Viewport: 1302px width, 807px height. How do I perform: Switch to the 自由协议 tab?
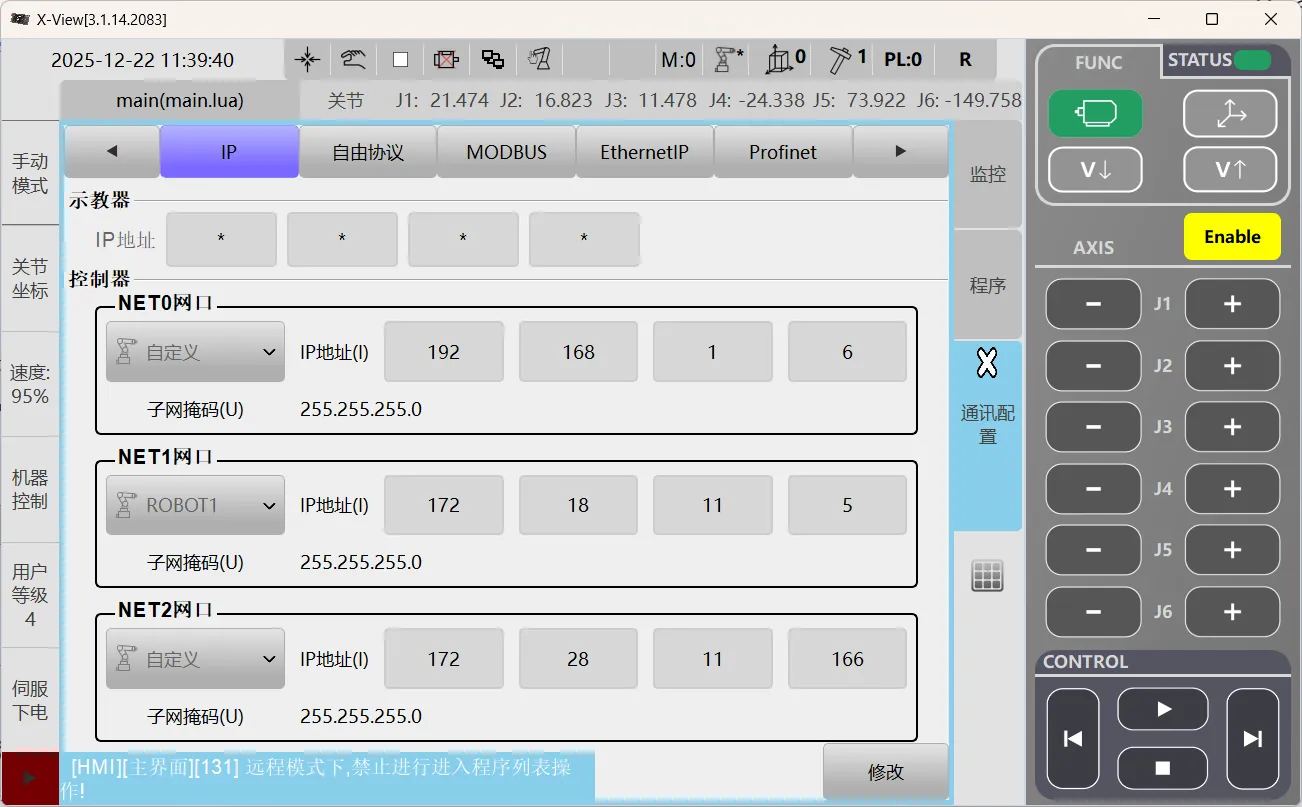click(x=368, y=152)
